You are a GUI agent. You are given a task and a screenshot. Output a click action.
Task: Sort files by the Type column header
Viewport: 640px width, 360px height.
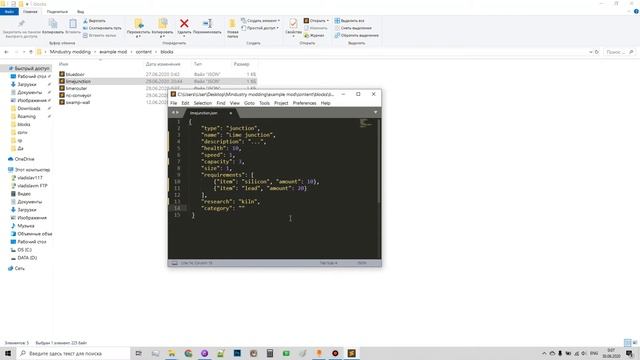(198, 64)
